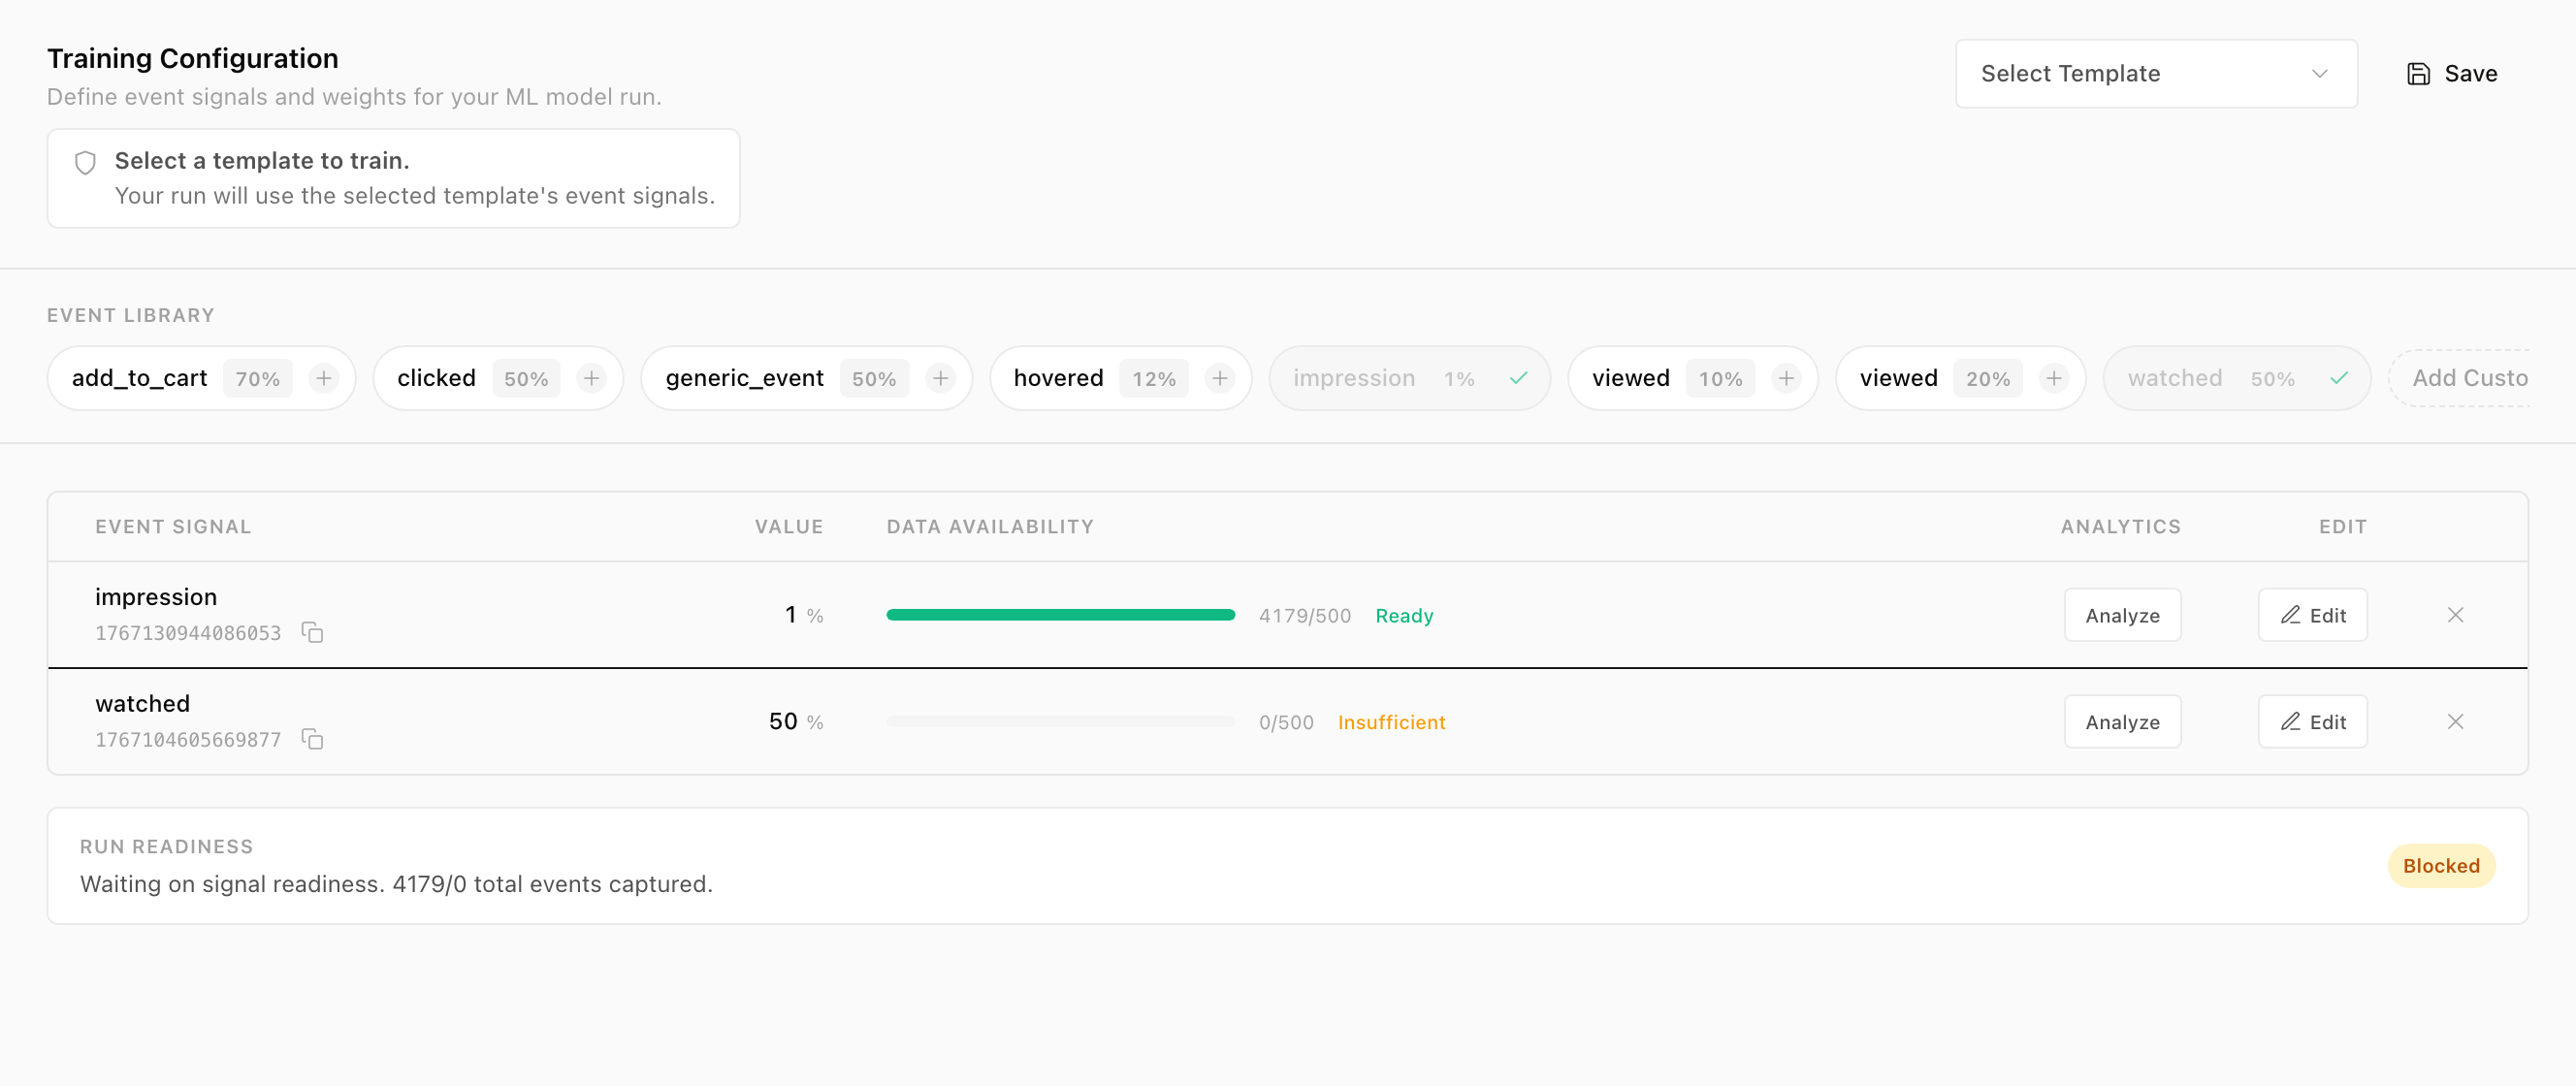This screenshot has width=2576, height=1086.
Task: Click the Ready status label
Action: (1404, 617)
